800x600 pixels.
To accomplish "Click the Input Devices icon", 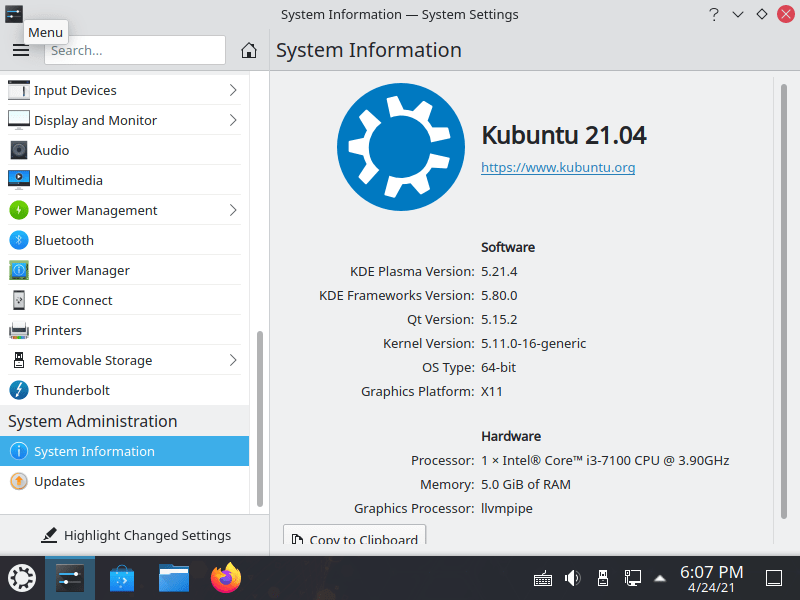I will tap(19, 90).
